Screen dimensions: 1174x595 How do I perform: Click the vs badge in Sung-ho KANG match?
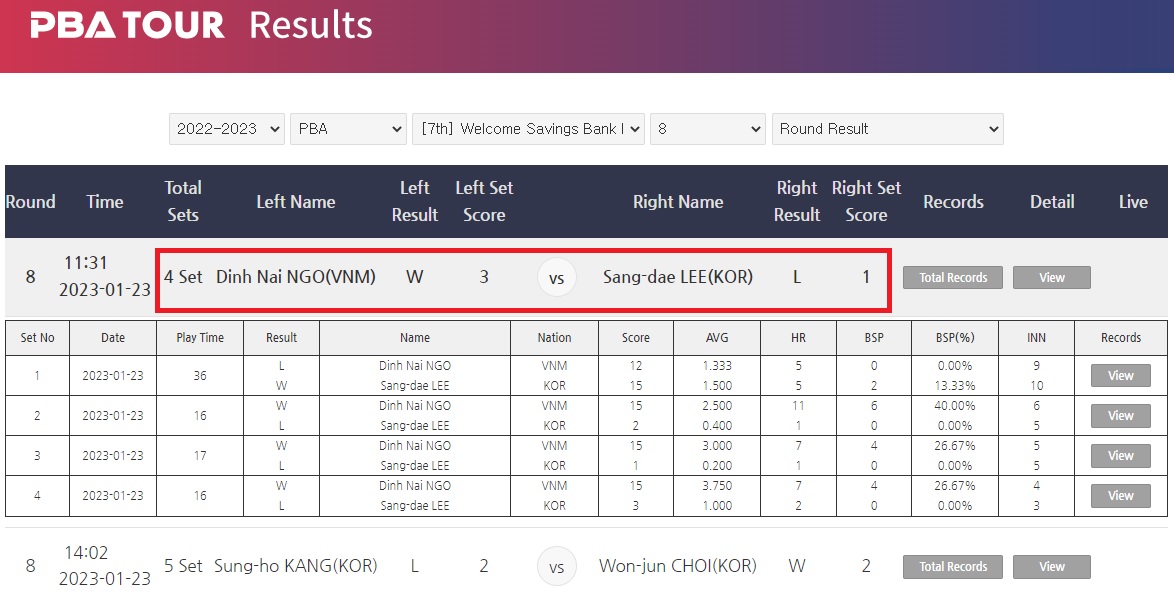(x=556, y=567)
